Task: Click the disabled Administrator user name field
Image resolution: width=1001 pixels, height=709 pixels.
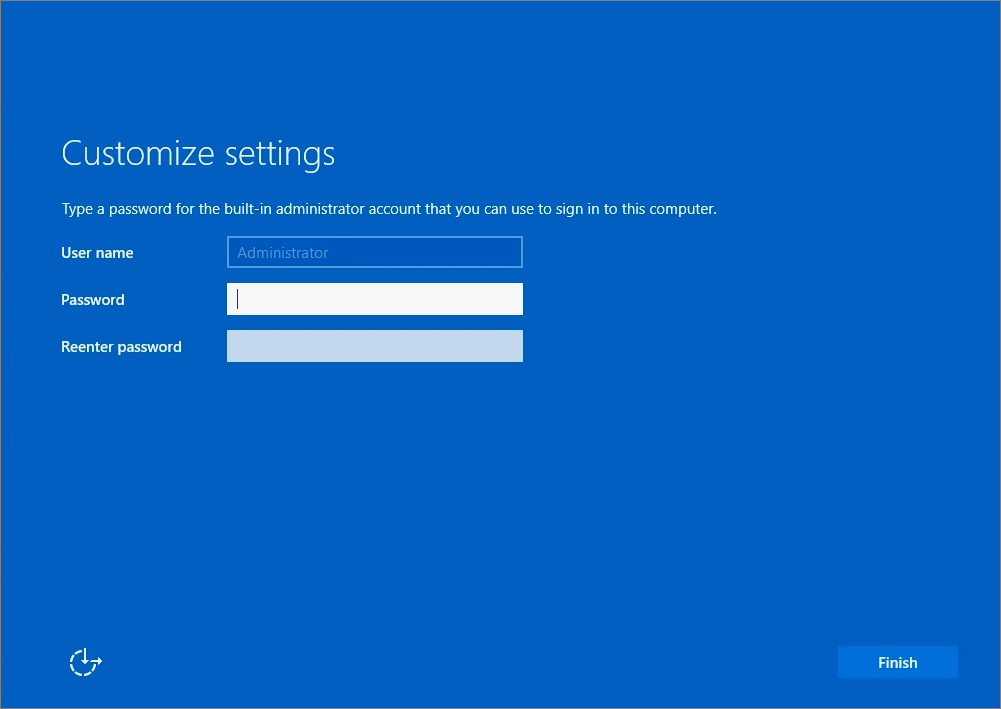Action: tap(375, 252)
